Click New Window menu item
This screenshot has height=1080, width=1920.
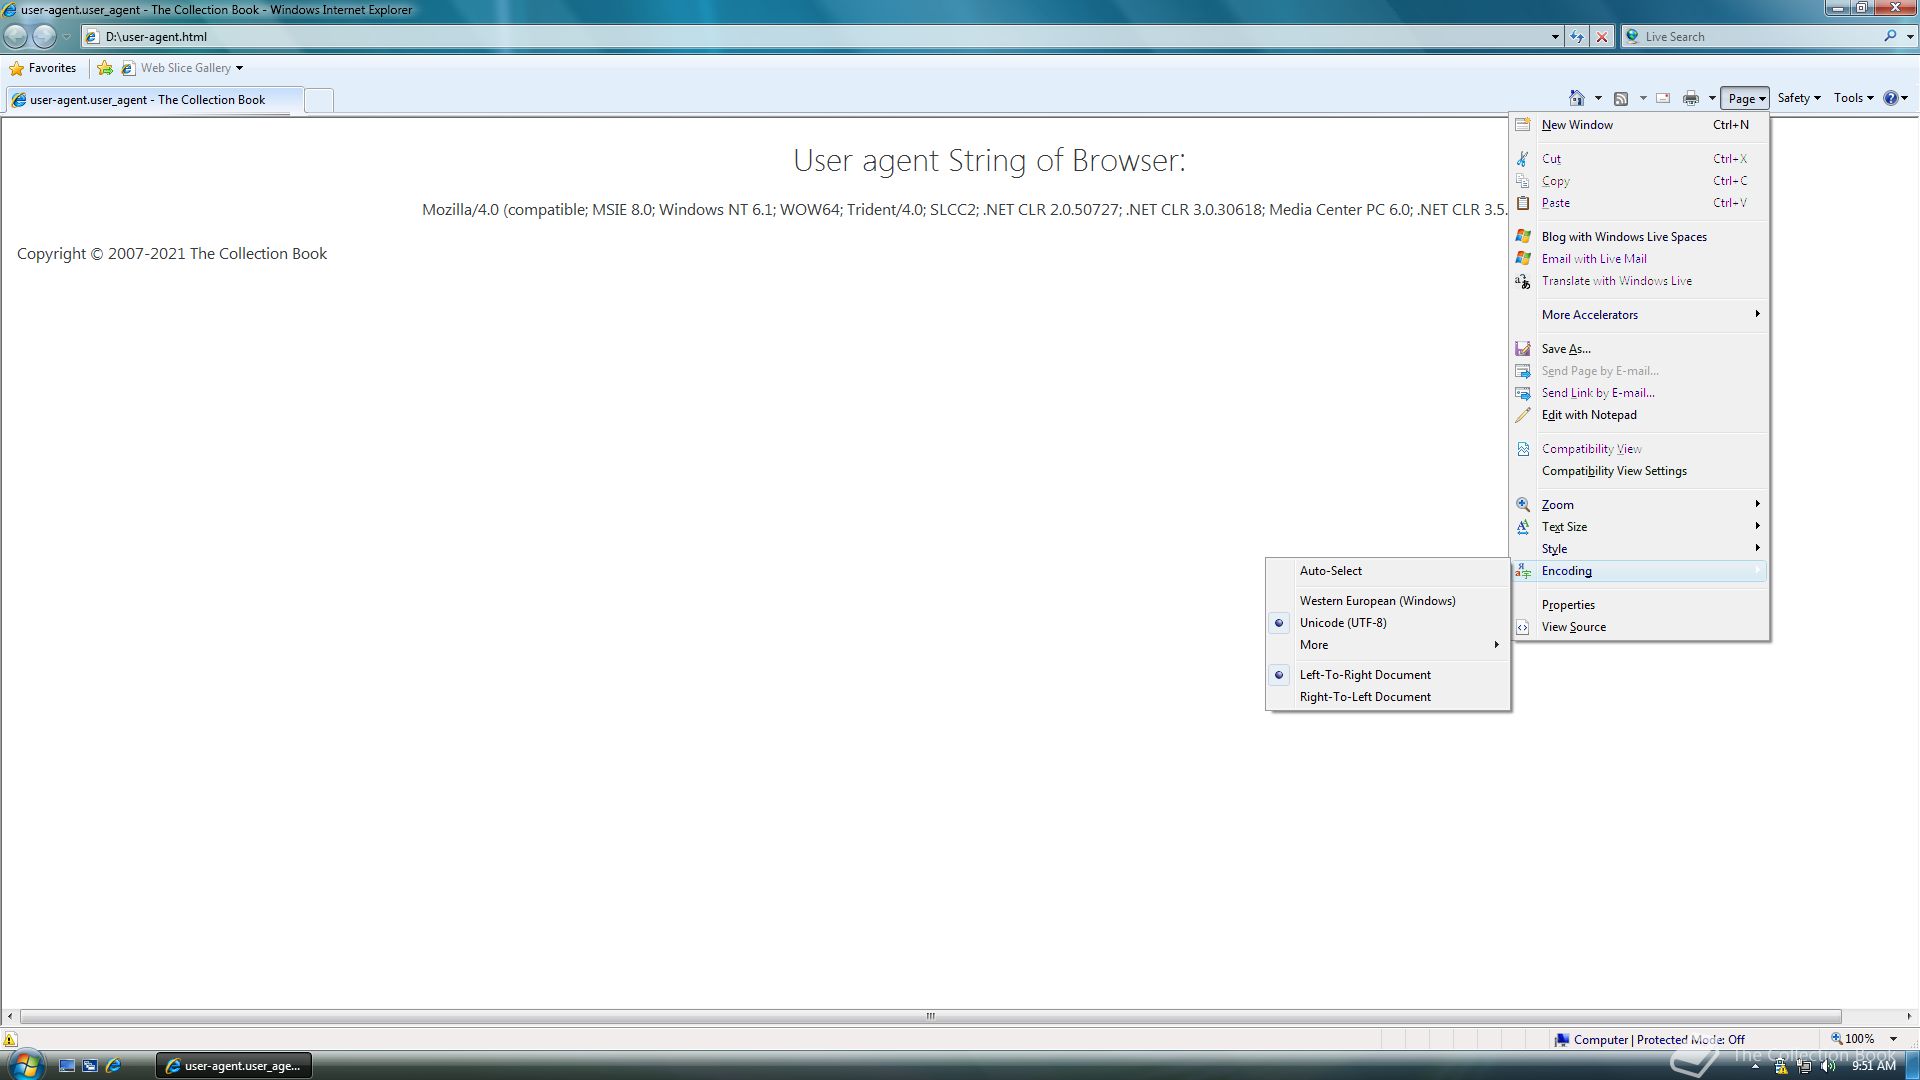(1639, 125)
